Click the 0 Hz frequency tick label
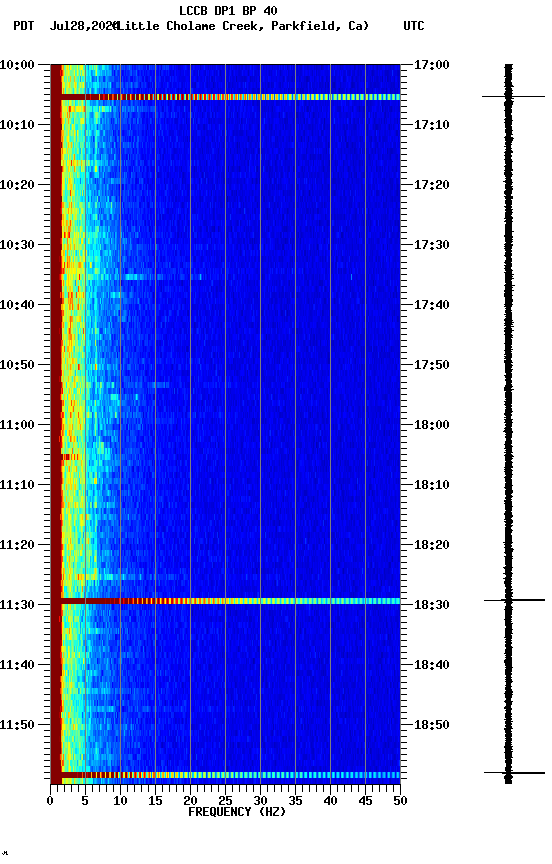 (x=50, y=801)
